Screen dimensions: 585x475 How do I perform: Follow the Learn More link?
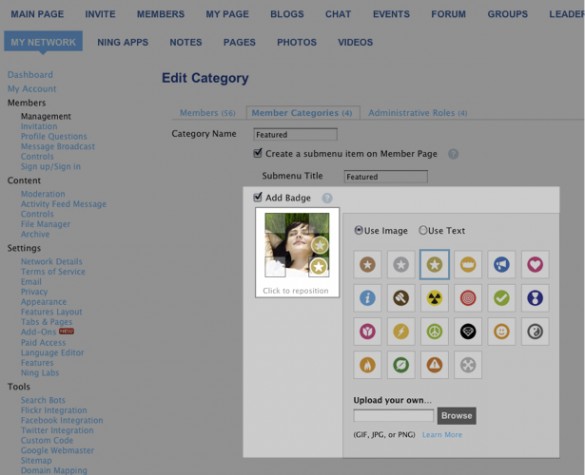pos(442,435)
